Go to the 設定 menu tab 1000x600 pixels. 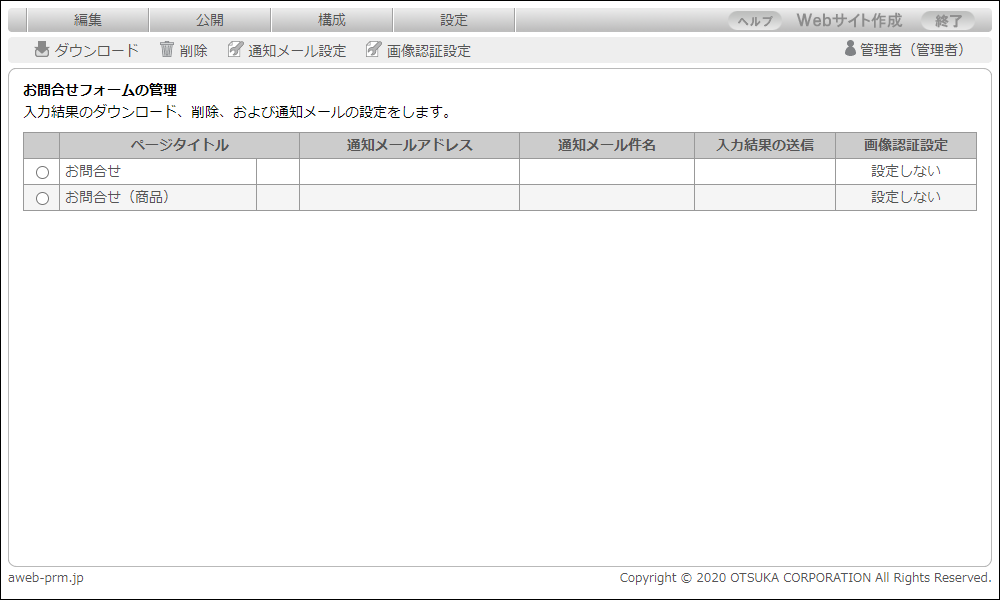click(454, 20)
